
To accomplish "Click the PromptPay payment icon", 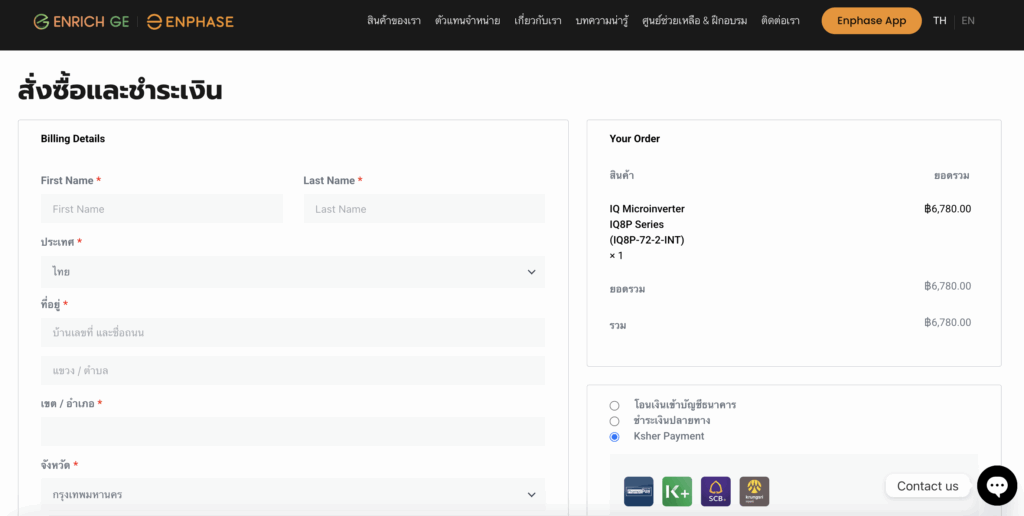I will tap(638, 491).
